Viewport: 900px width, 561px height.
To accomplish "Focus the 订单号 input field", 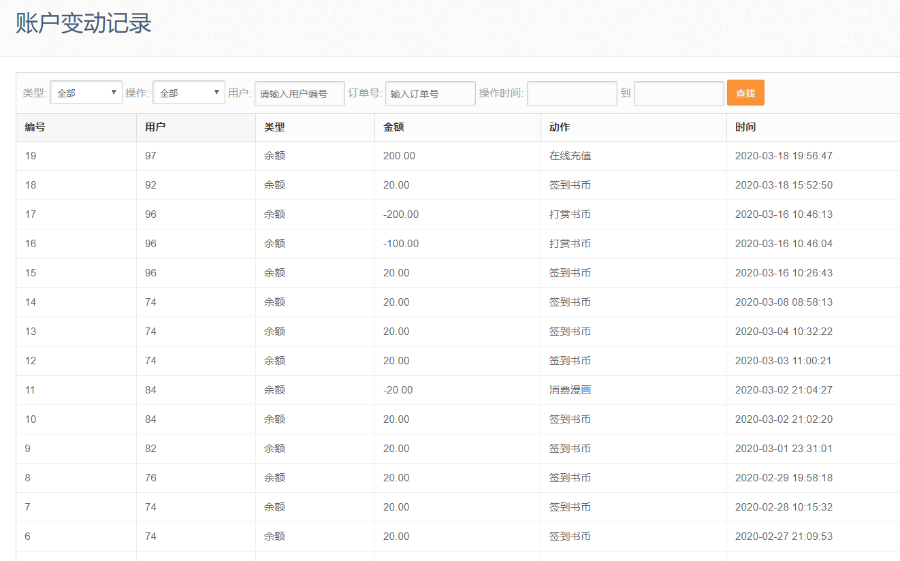I will [430, 93].
